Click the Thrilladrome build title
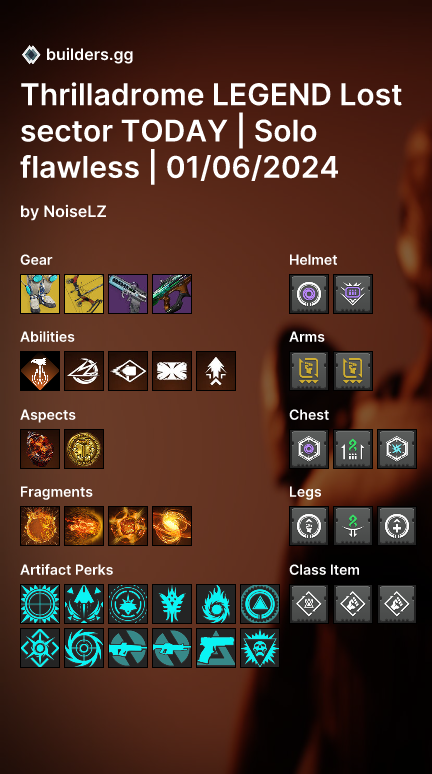The height and width of the screenshot is (774, 432). [x=211, y=131]
